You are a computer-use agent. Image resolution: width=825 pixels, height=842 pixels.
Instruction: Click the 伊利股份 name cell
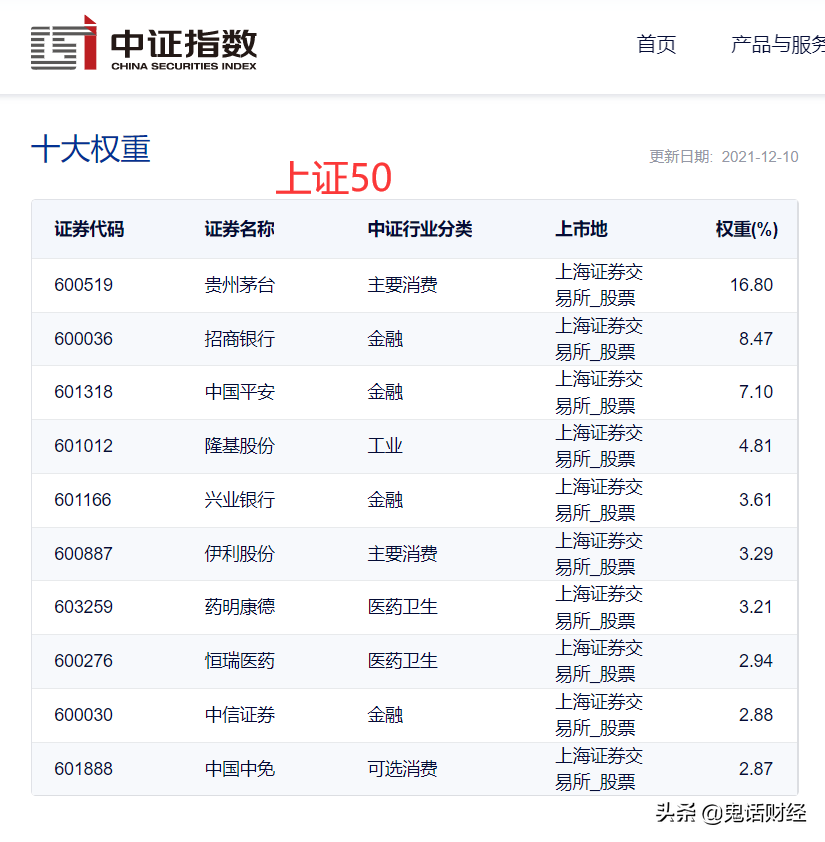tap(240, 554)
